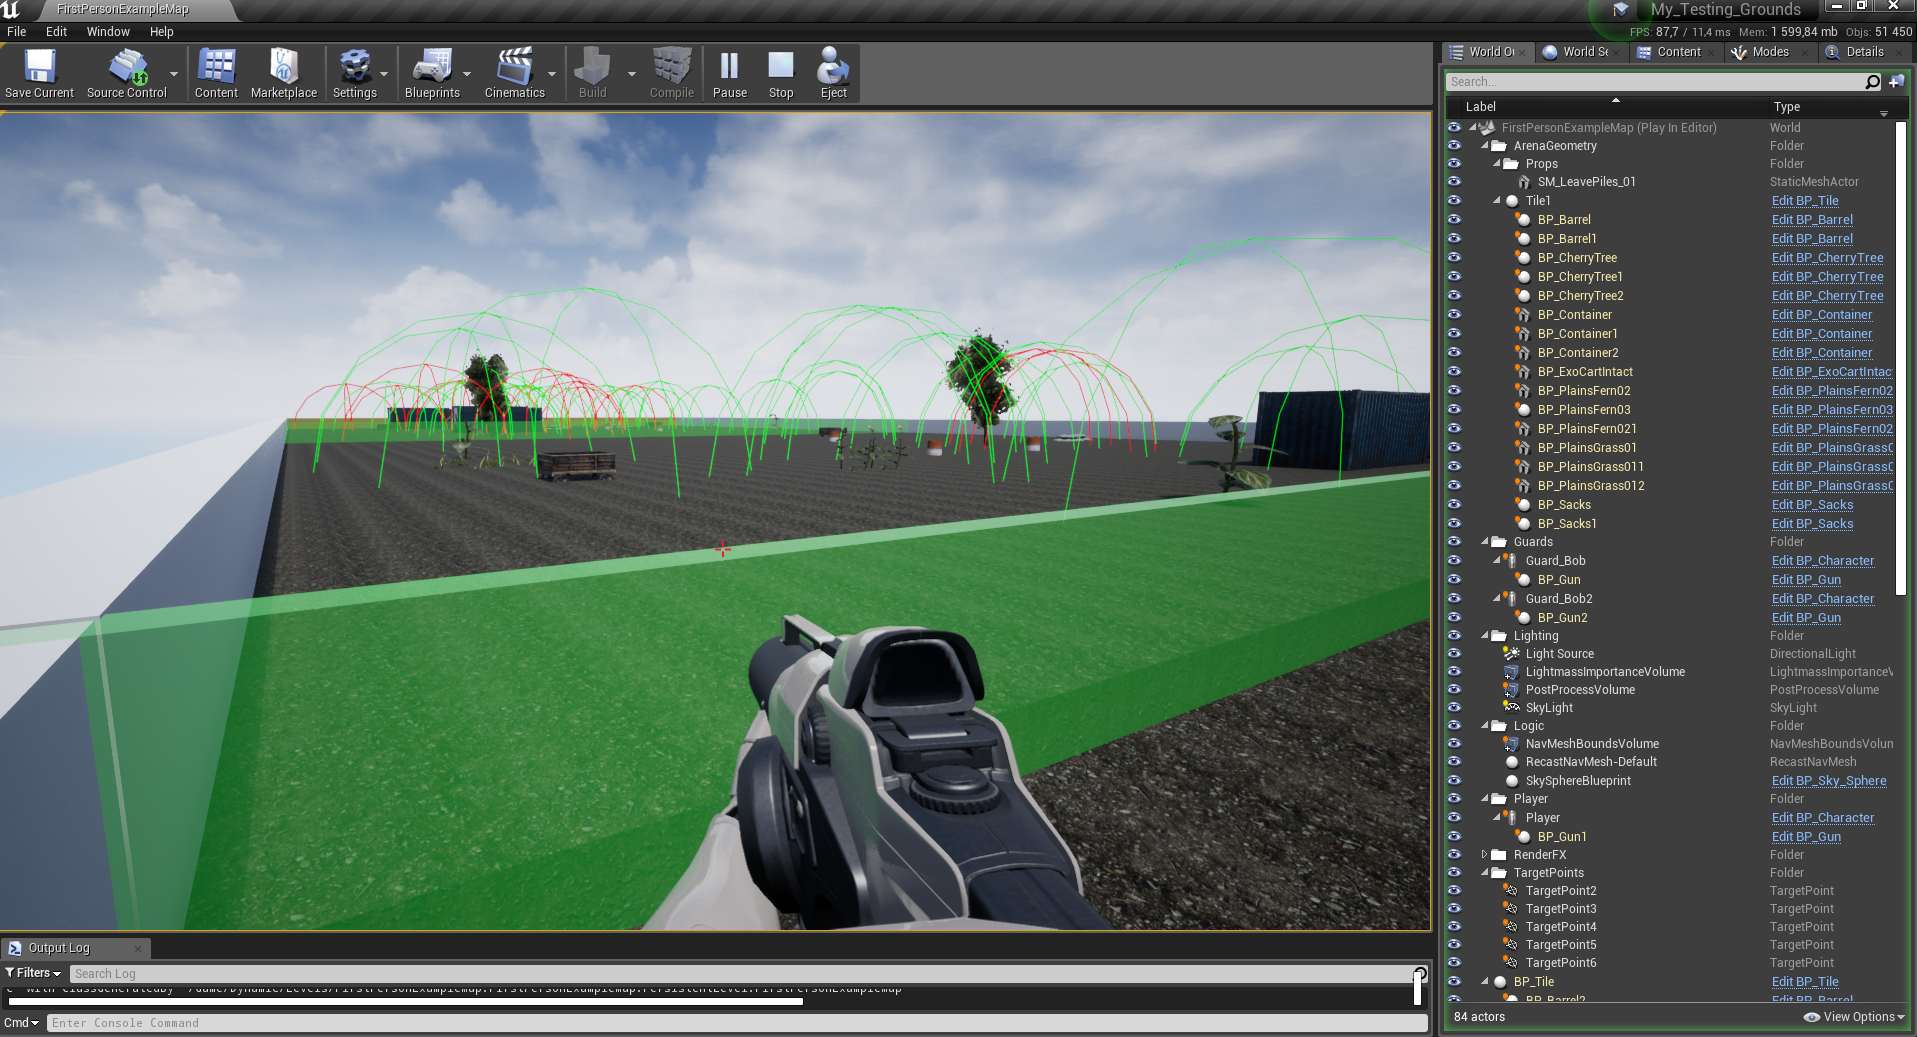Click the Compile toolbar icon
1917x1037 pixels.
click(x=671, y=67)
